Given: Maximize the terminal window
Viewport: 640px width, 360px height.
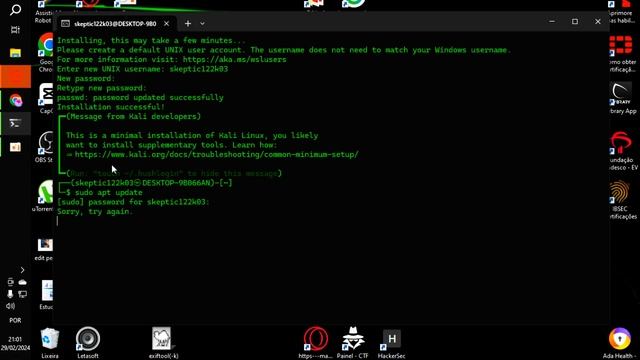Looking at the screenshot, I should 575,22.
